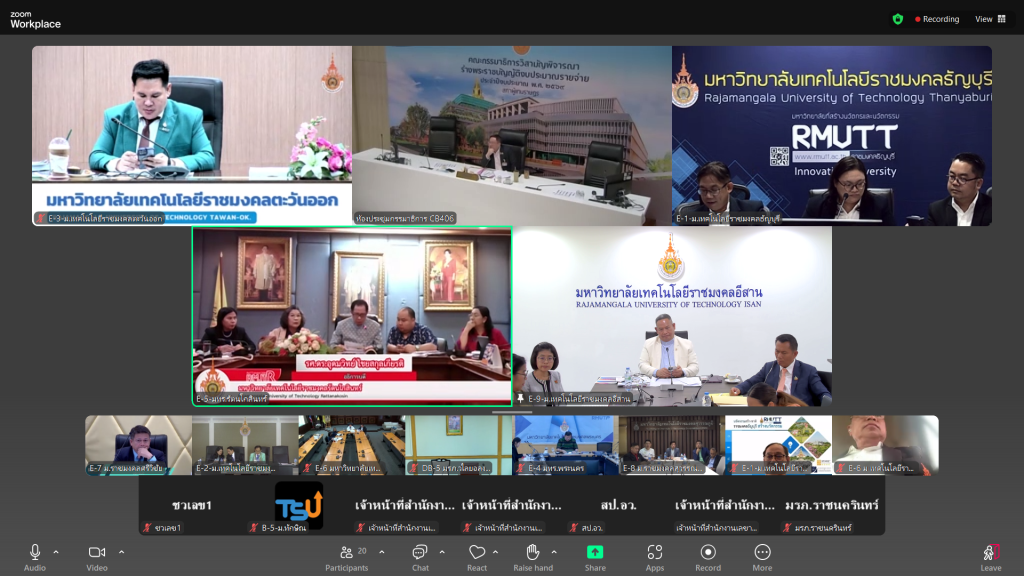Select the E-9 Isan university video tile
The height and width of the screenshot is (576, 1024).
(672, 316)
